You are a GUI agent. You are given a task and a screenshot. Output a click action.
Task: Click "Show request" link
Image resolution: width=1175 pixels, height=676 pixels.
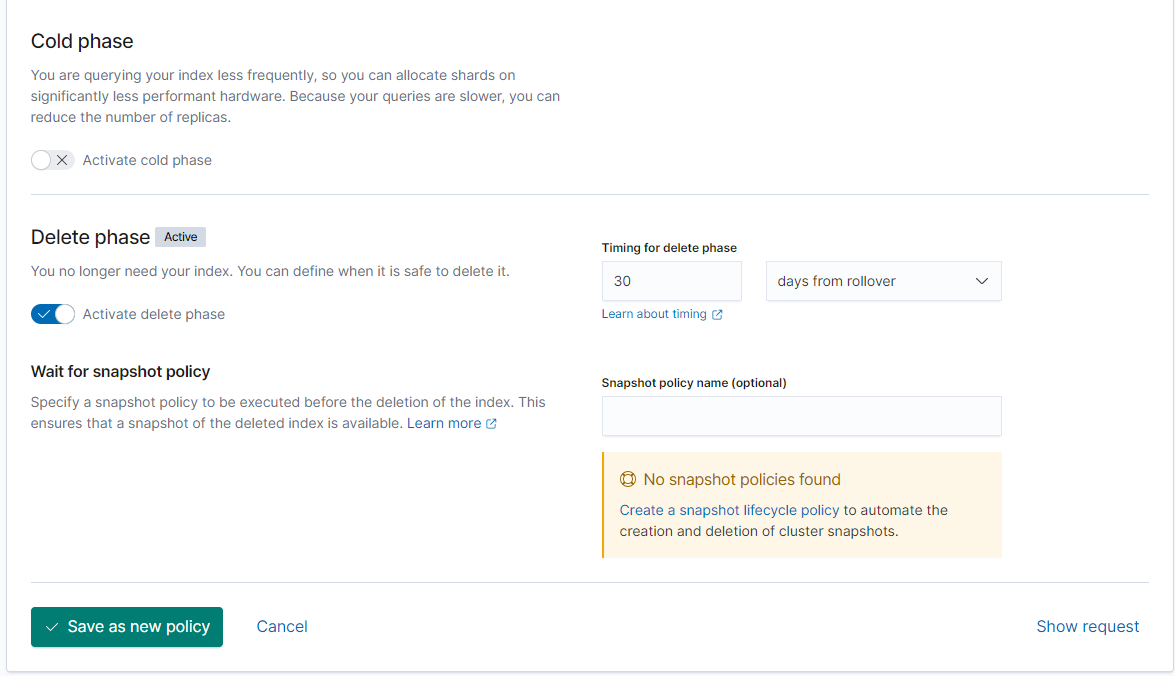coord(1087,627)
